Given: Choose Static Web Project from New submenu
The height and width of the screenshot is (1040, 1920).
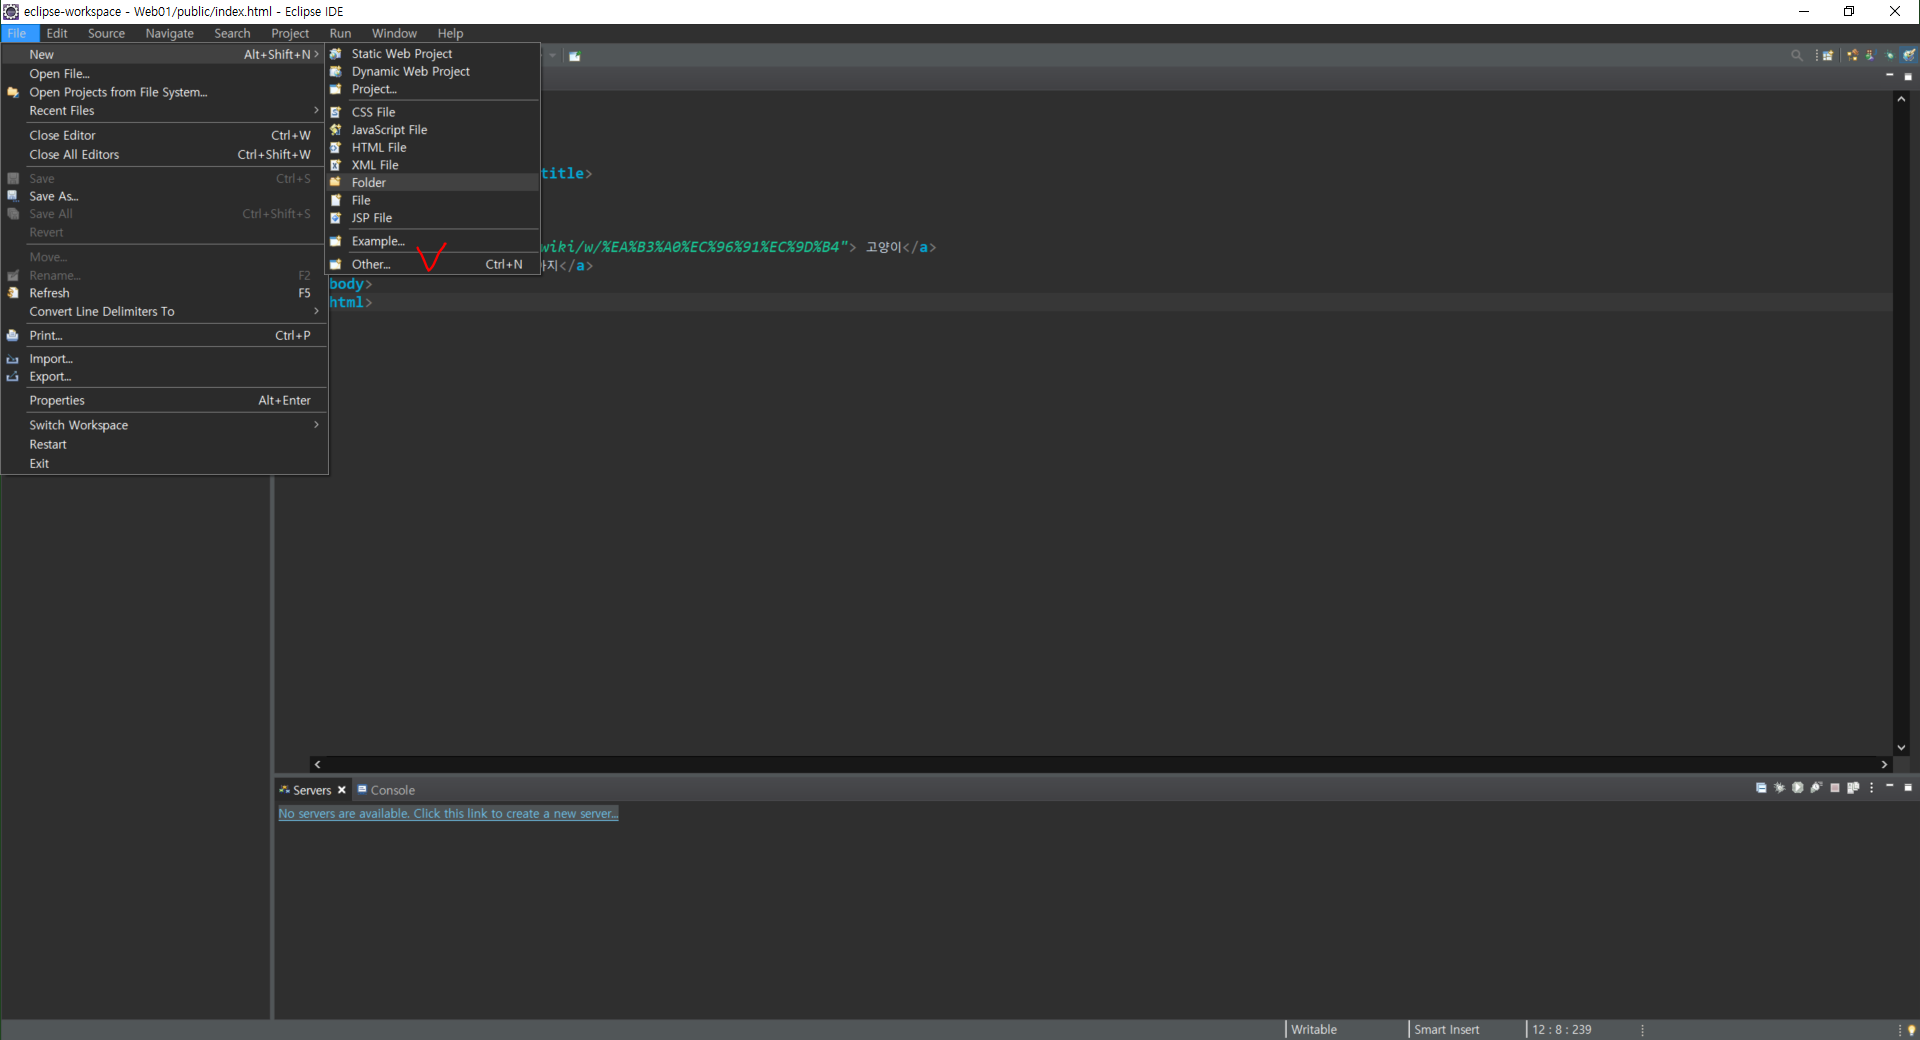Looking at the screenshot, I should tap(433, 54).
